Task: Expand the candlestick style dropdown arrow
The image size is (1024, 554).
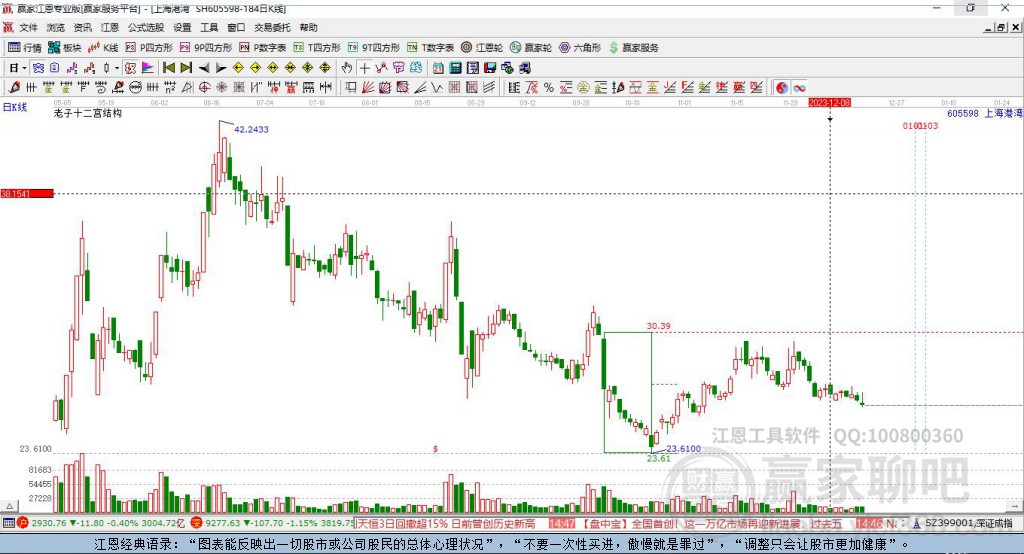Action: [x=117, y=68]
